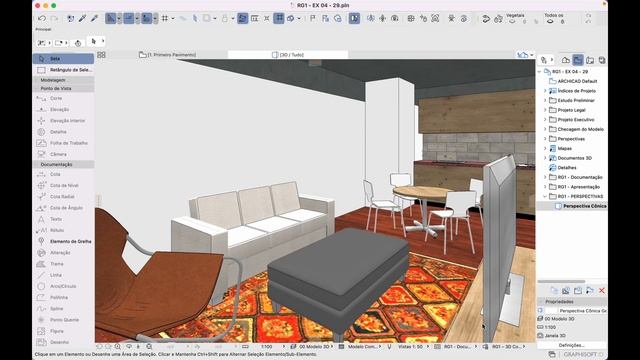Select the Elevação Interior tool
This screenshot has width=640, height=360.
click(63, 121)
